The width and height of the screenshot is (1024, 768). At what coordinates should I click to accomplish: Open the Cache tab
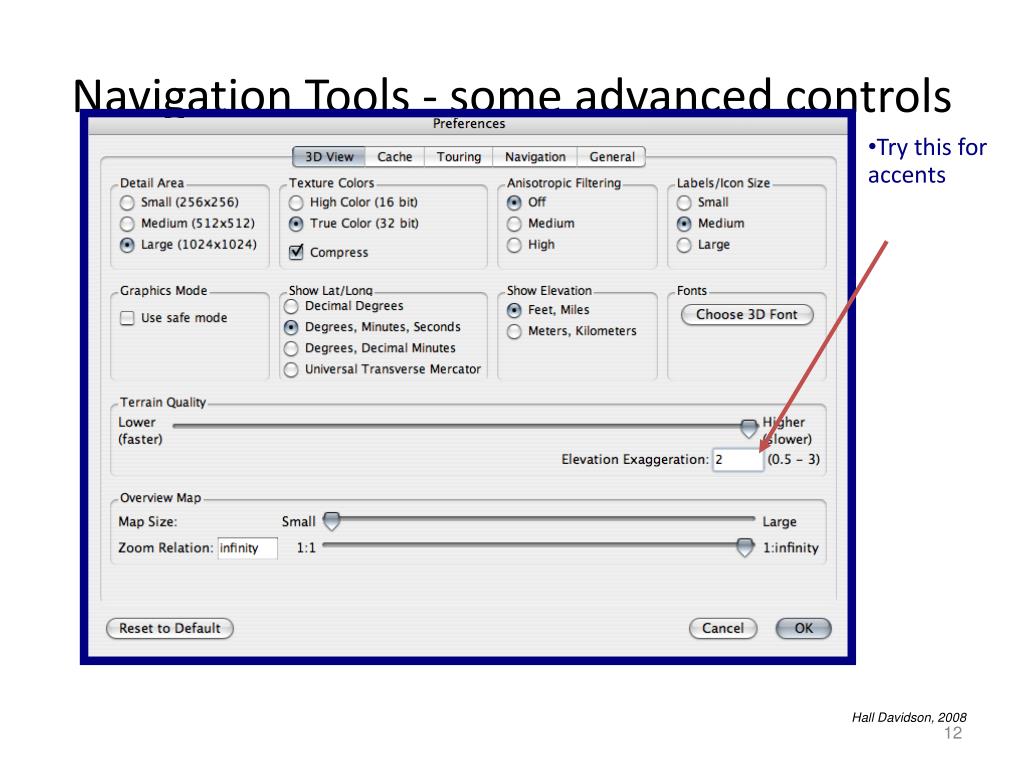tap(394, 157)
